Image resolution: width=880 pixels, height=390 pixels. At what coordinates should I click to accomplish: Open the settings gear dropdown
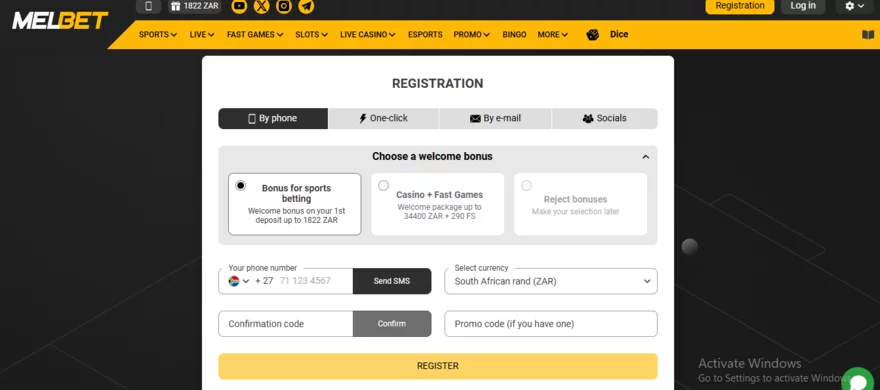pyautogui.click(x=855, y=6)
